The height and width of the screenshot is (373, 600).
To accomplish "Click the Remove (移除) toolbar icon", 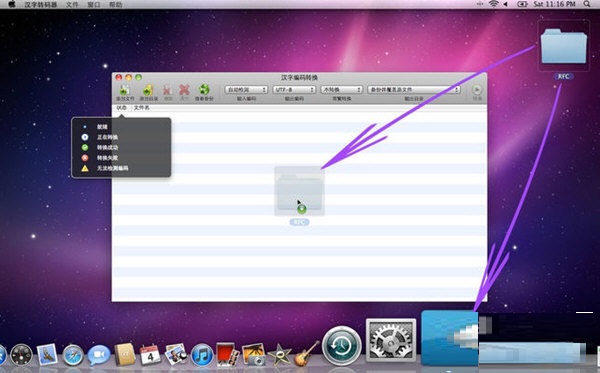I will tap(167, 91).
